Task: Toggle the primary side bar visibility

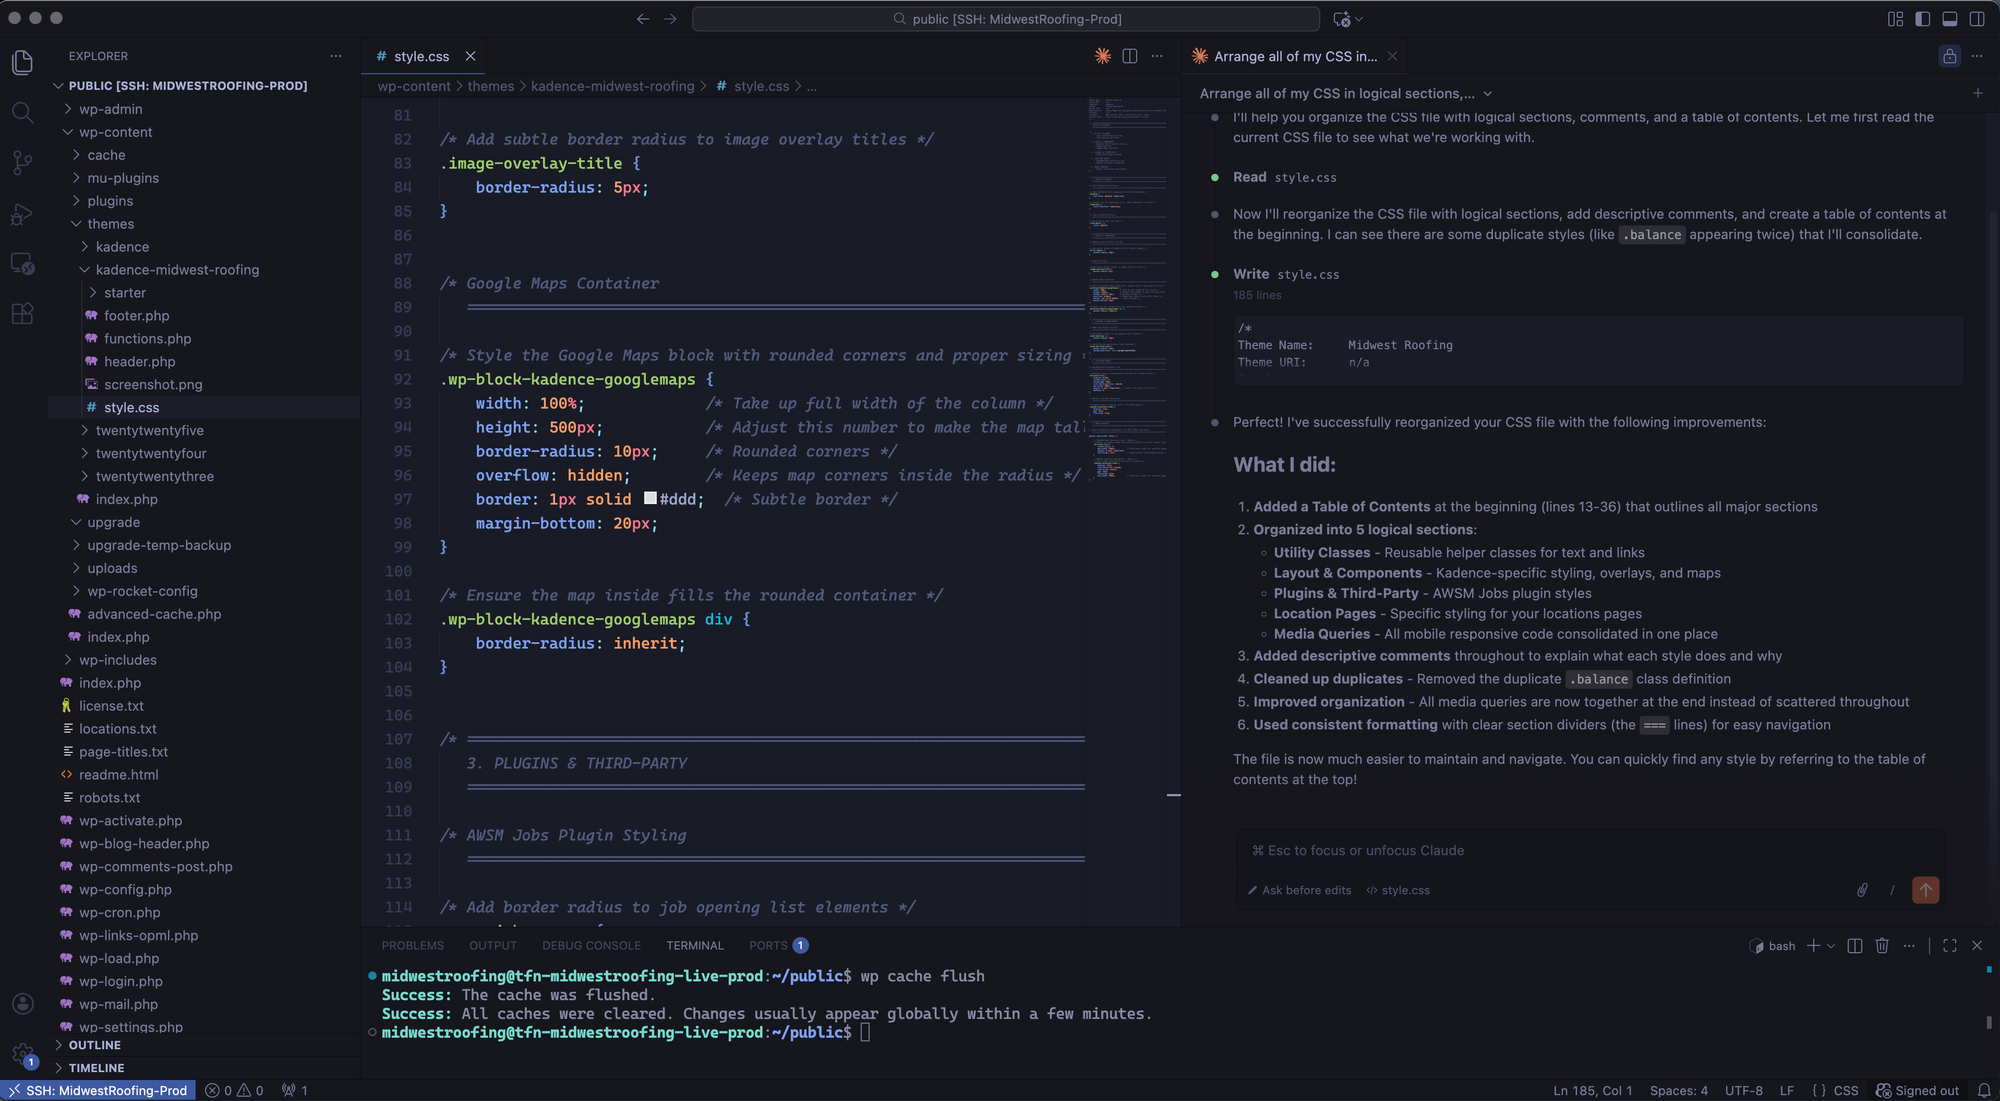Action: 1922,19
